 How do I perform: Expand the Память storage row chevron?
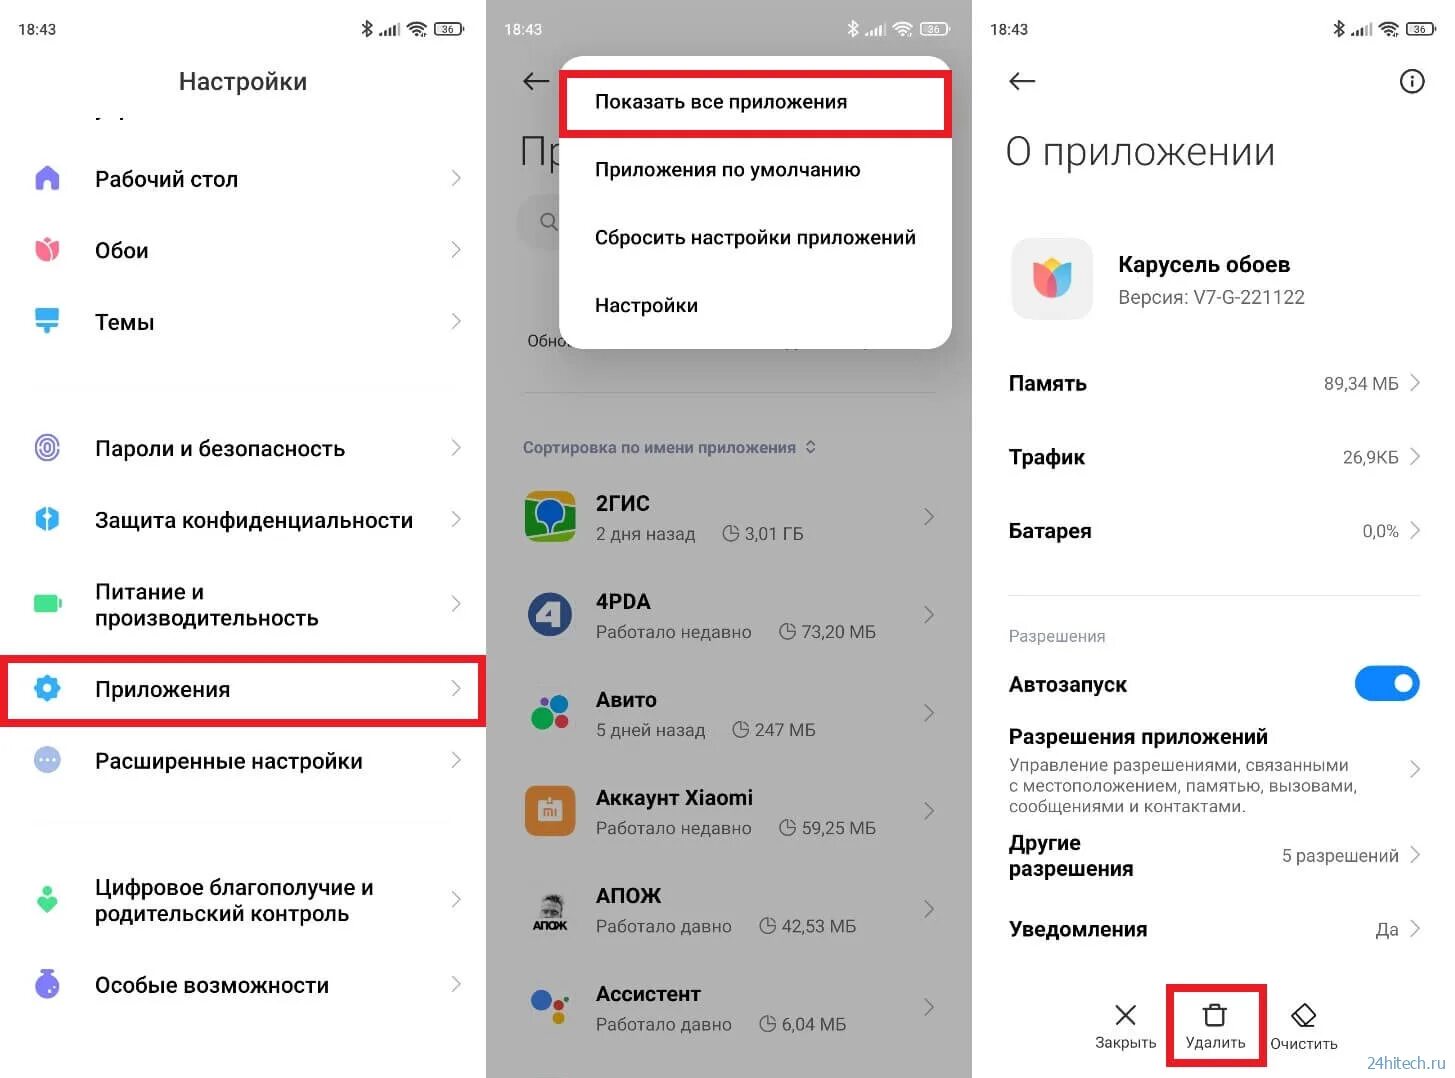click(x=1414, y=383)
